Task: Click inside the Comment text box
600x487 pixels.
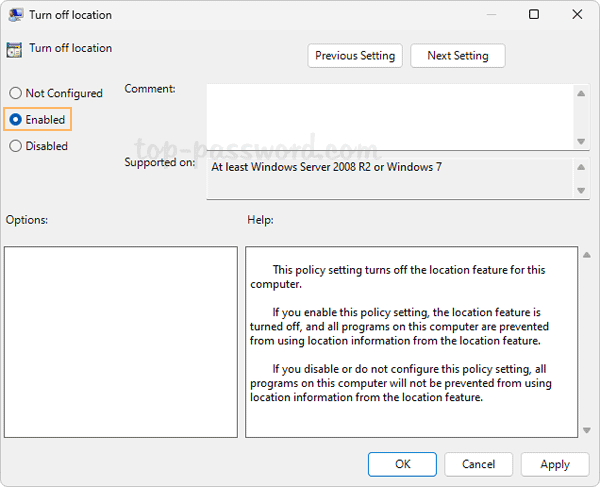Action: tap(390, 114)
